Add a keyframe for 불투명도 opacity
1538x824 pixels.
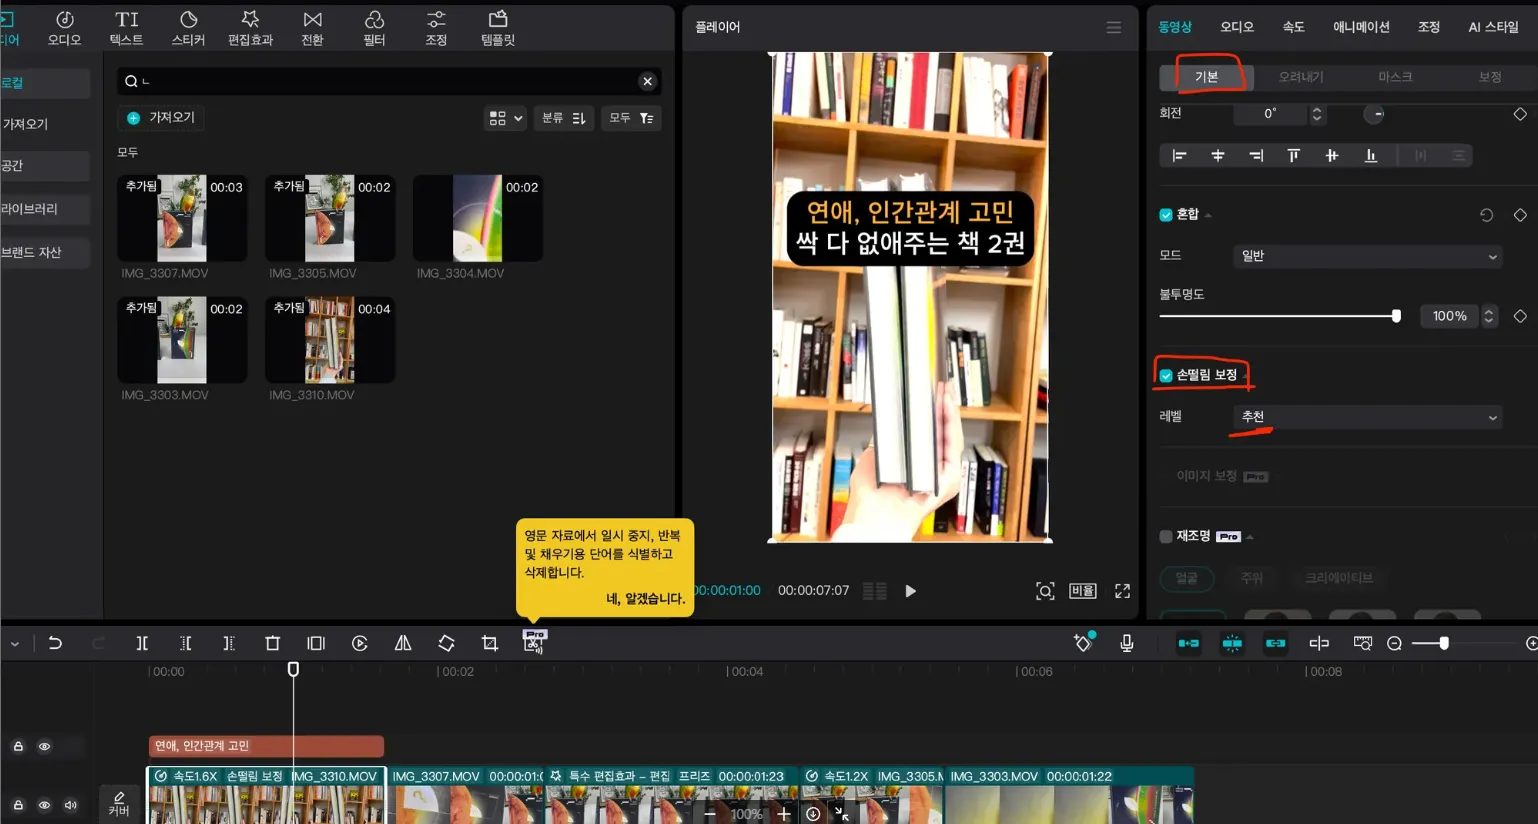click(x=1520, y=316)
